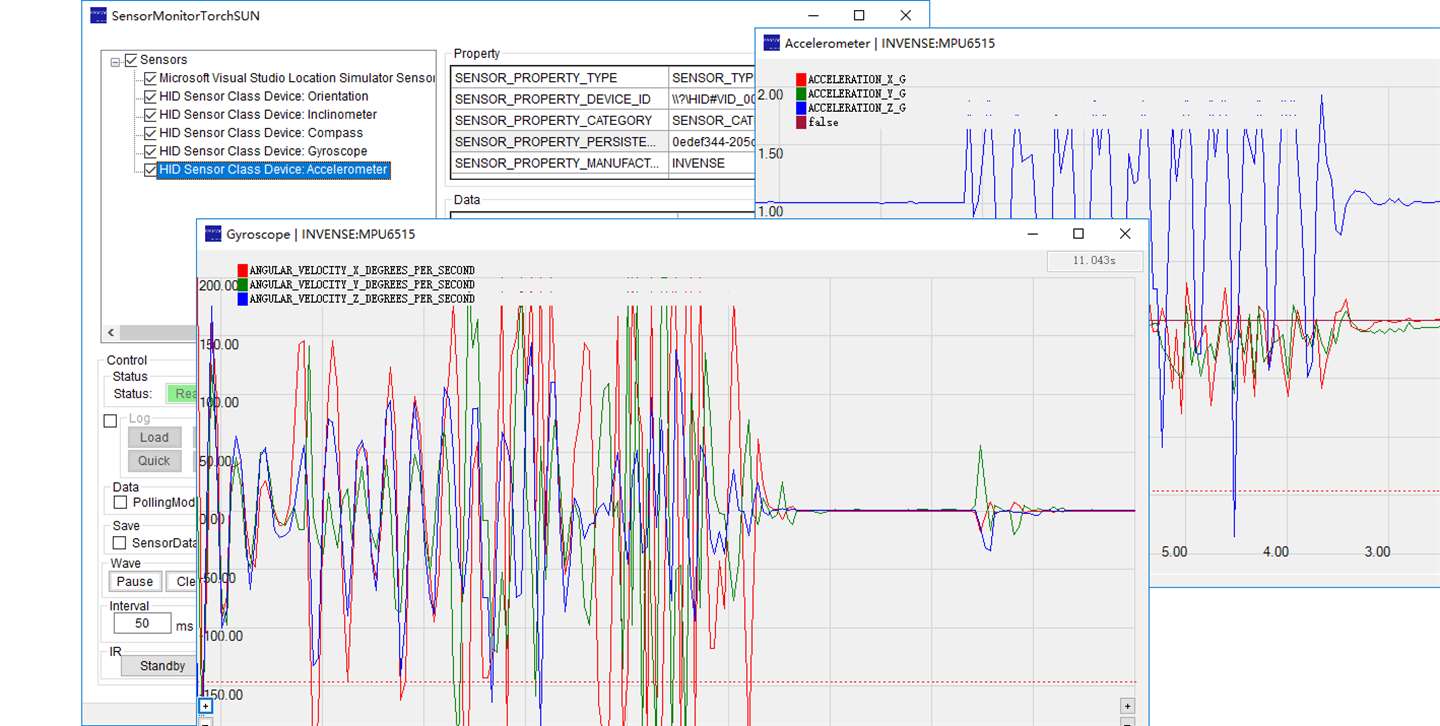
Task: Close the SensorMonitorTorchSUN main window
Action: point(905,15)
